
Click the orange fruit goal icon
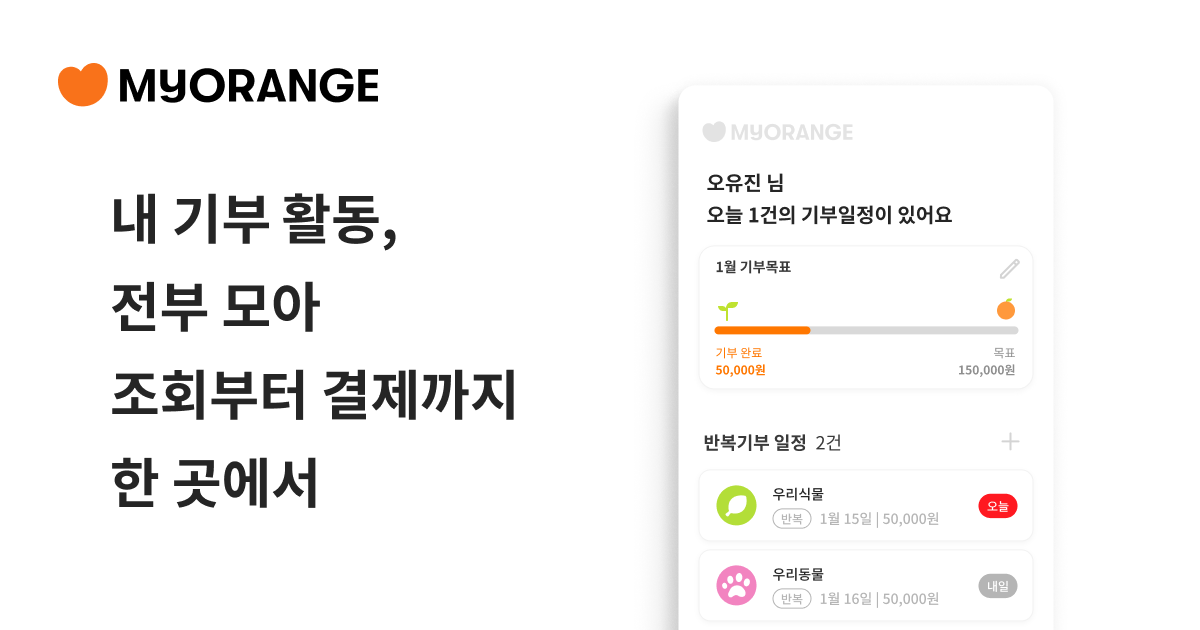click(1005, 309)
